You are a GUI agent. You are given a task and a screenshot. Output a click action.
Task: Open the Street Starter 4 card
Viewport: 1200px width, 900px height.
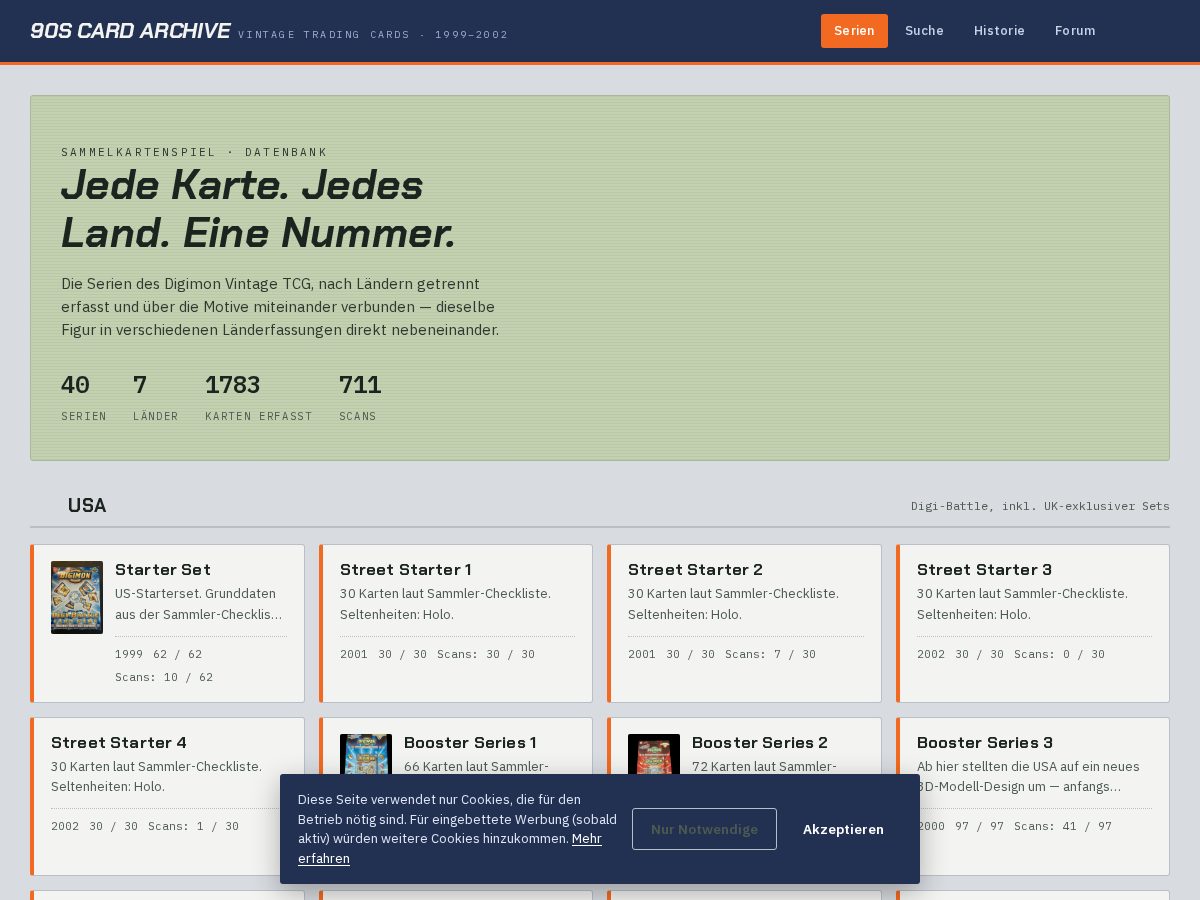pos(167,796)
